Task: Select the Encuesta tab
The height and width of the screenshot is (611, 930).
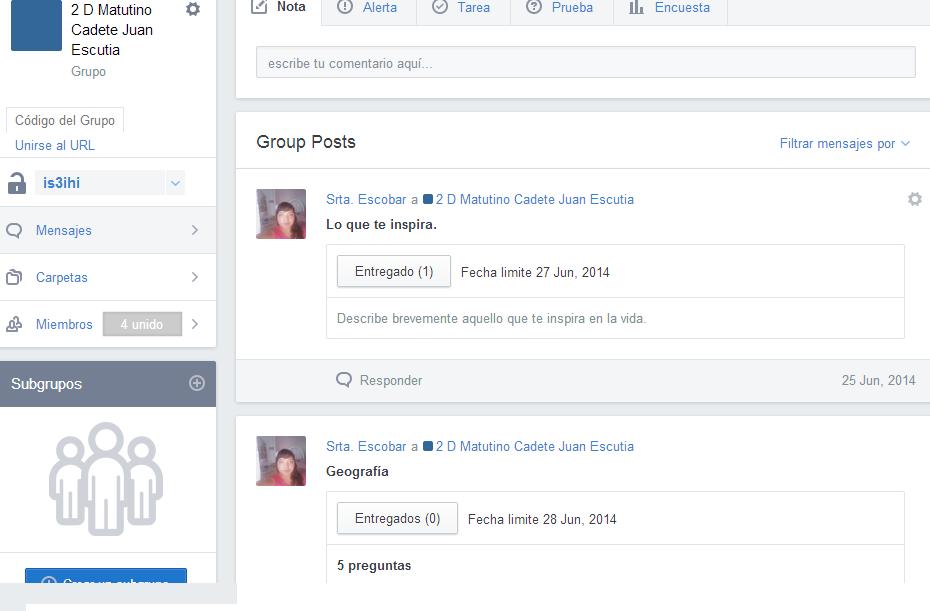Action: (669, 8)
